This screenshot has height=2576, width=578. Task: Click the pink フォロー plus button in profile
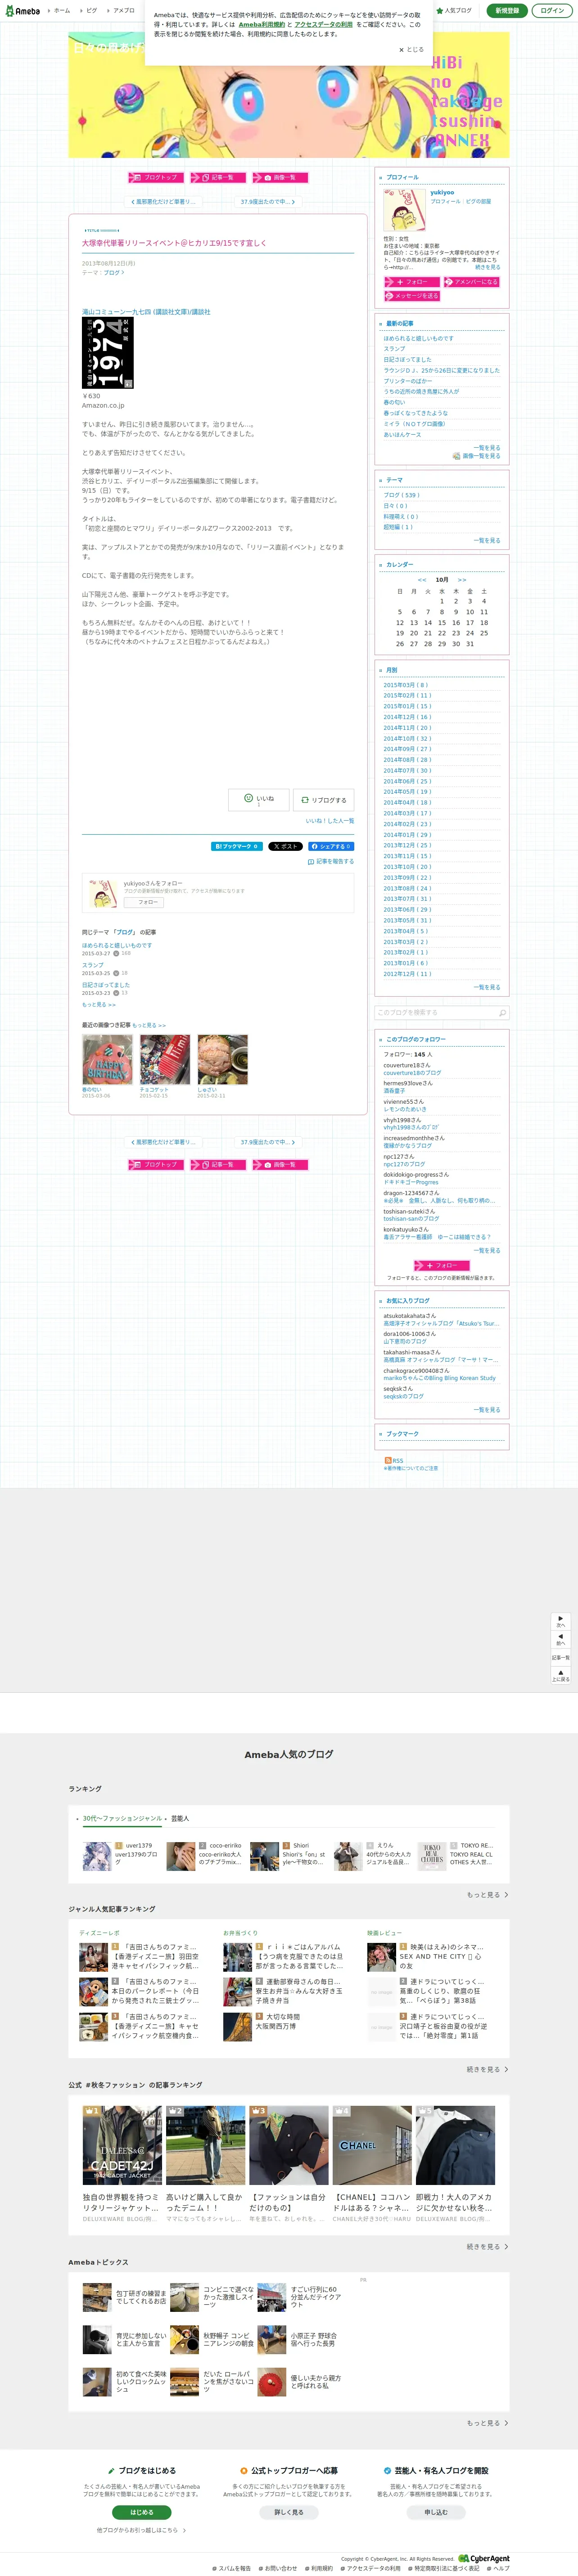click(411, 282)
